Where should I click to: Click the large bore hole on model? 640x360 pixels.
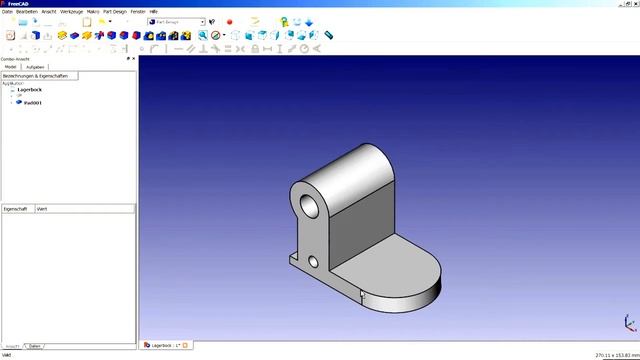point(309,206)
